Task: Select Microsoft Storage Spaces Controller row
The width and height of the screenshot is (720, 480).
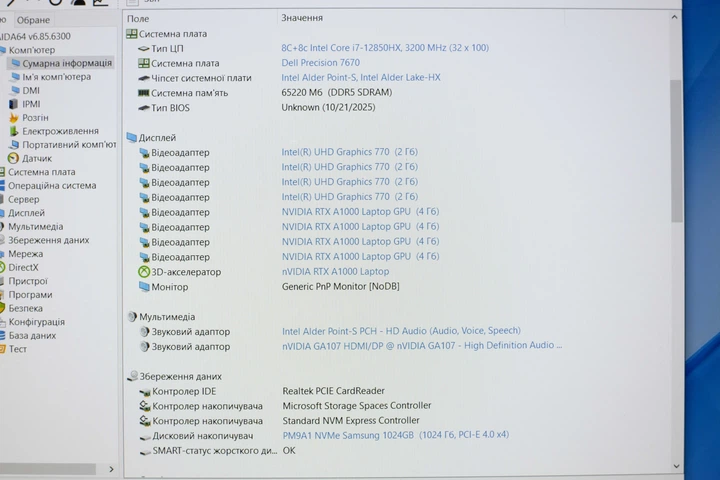Action: tap(357, 406)
